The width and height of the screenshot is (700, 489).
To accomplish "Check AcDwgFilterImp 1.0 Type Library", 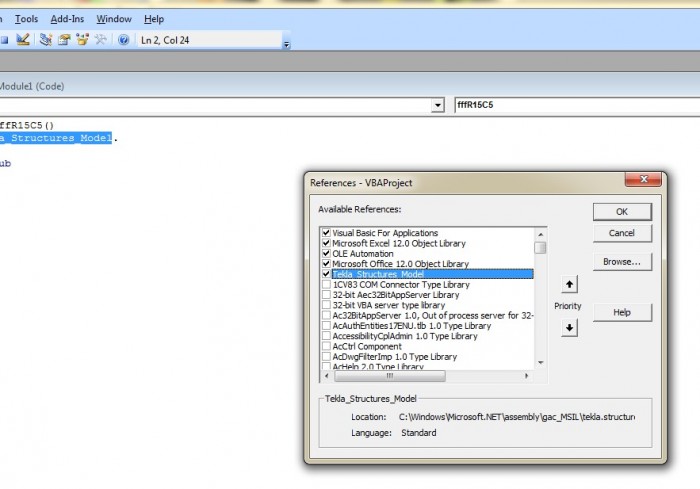I will [326, 356].
